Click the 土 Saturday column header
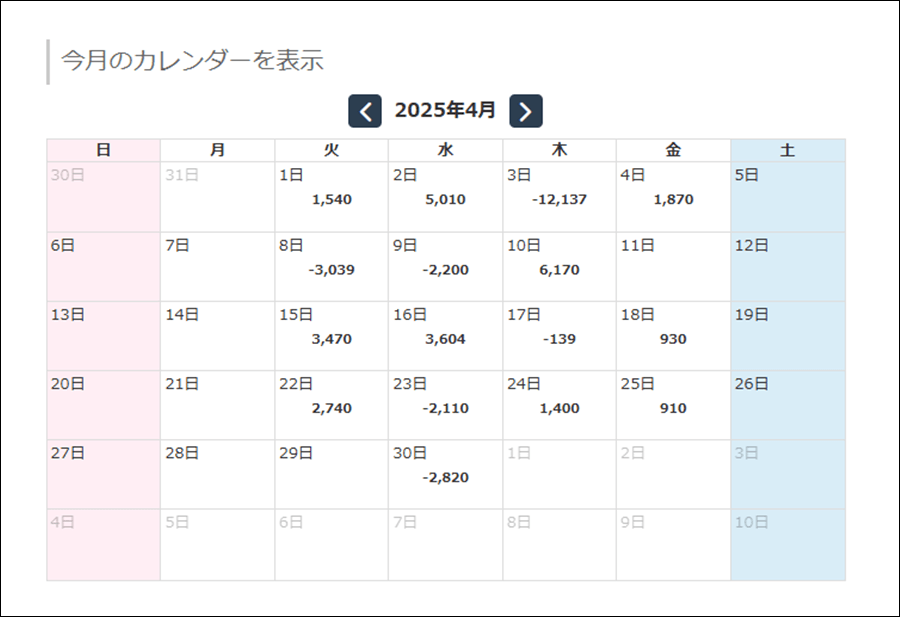 [787, 150]
